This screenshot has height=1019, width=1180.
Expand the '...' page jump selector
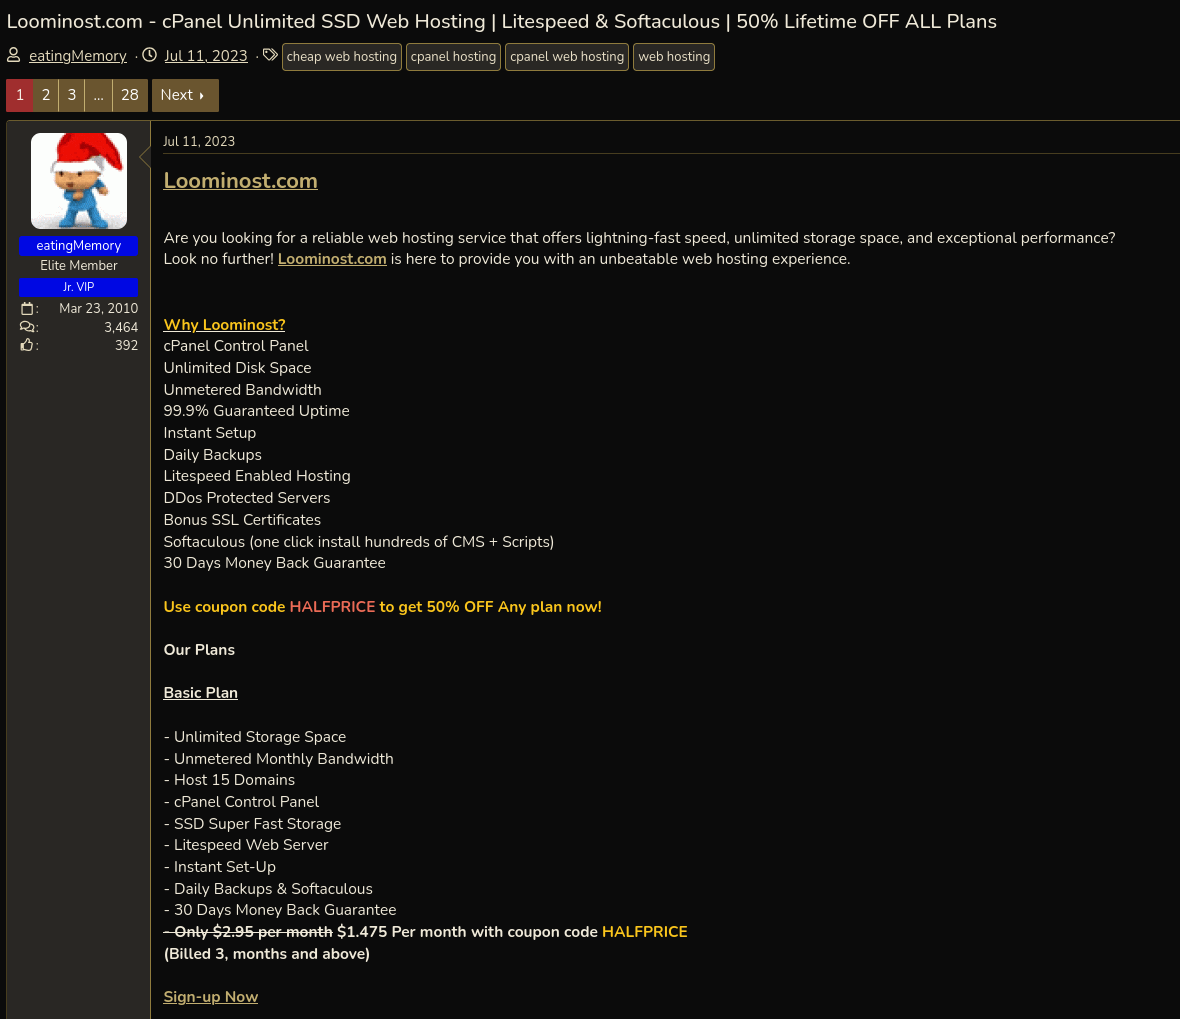[99, 95]
